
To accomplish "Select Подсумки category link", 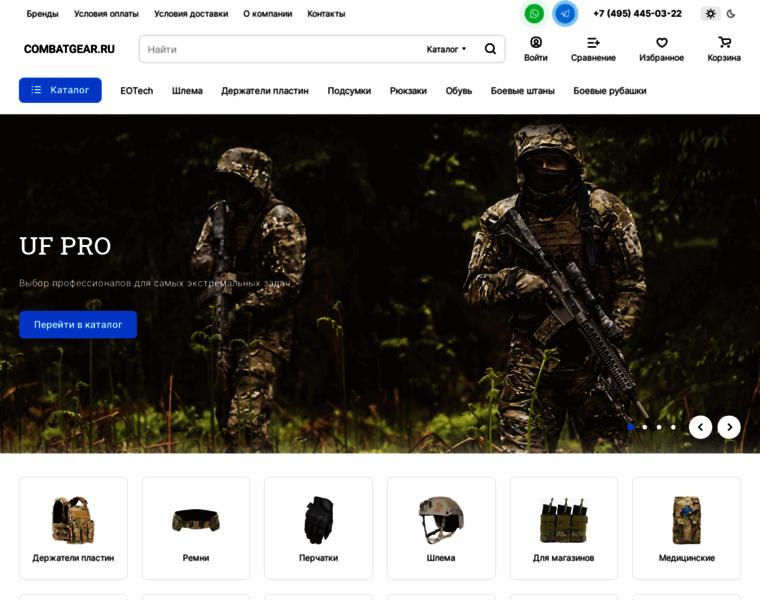I will pos(349,91).
